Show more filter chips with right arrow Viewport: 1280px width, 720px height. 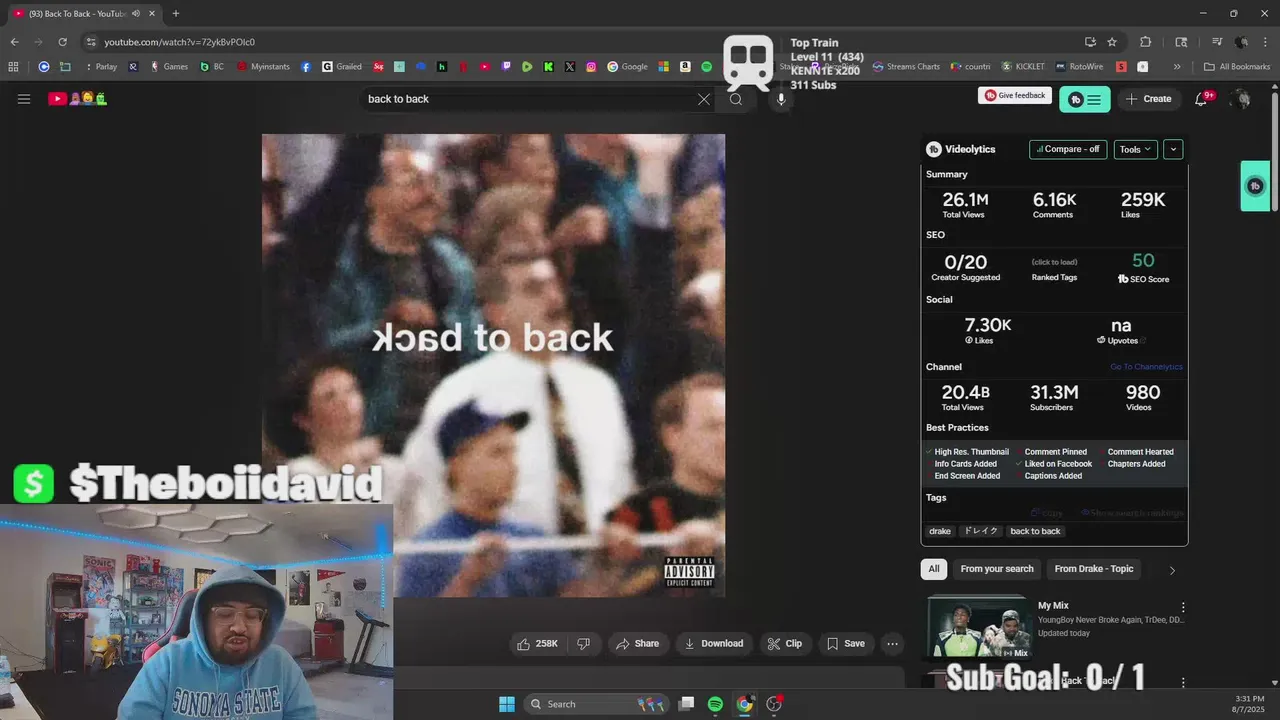point(1172,570)
